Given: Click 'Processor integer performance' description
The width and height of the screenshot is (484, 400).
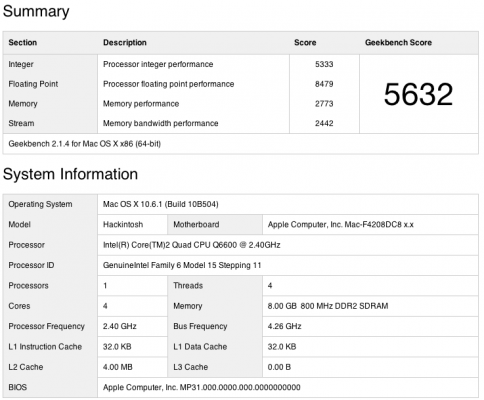Looking at the screenshot, I should pos(158,64).
